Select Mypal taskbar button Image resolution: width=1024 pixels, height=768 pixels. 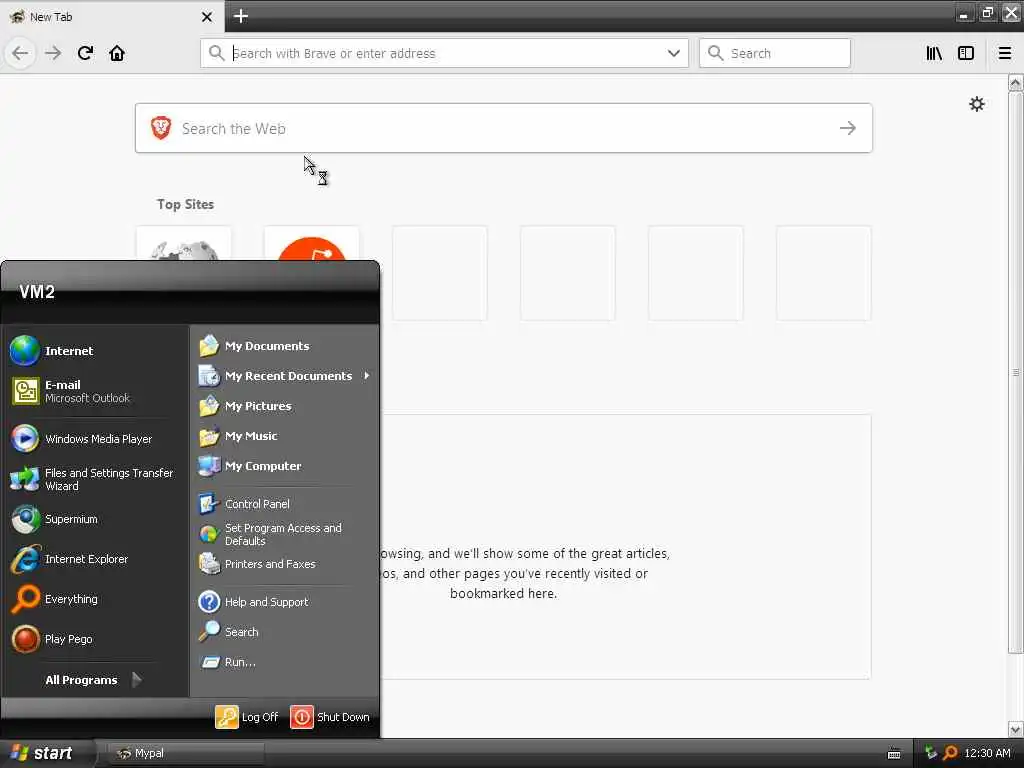(184, 753)
